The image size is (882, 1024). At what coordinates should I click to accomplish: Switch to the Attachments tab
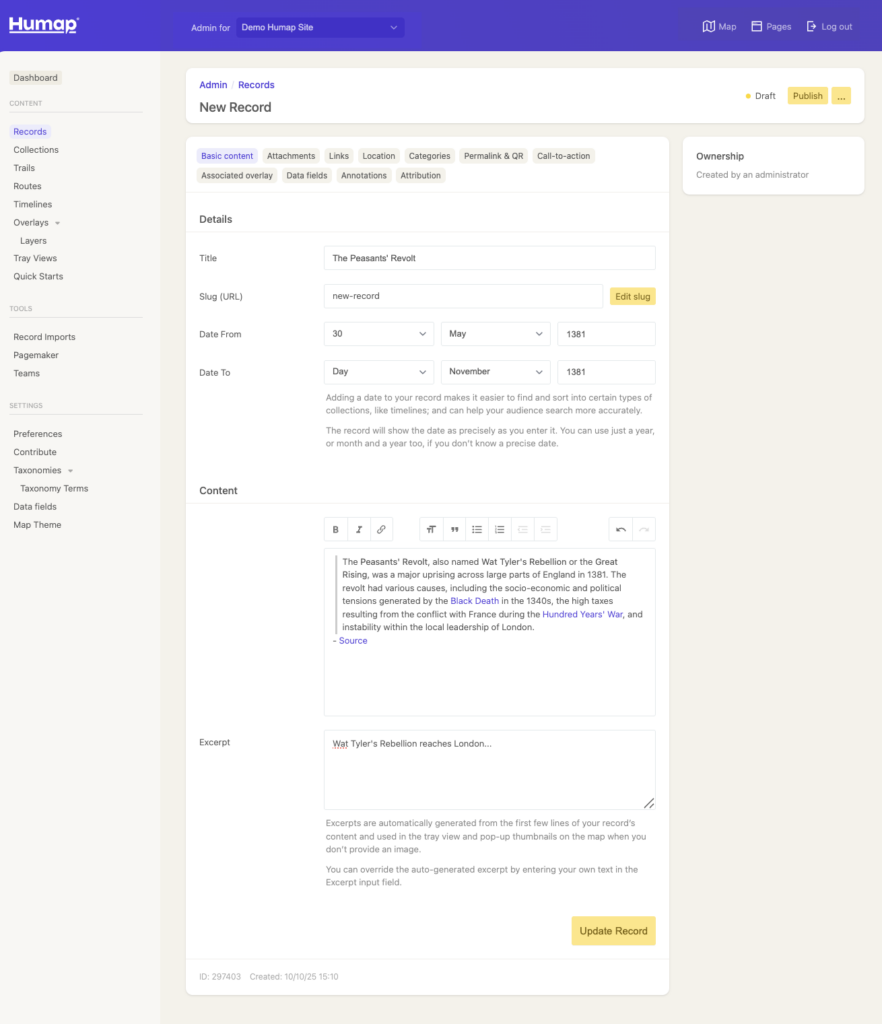pyautogui.click(x=290, y=156)
